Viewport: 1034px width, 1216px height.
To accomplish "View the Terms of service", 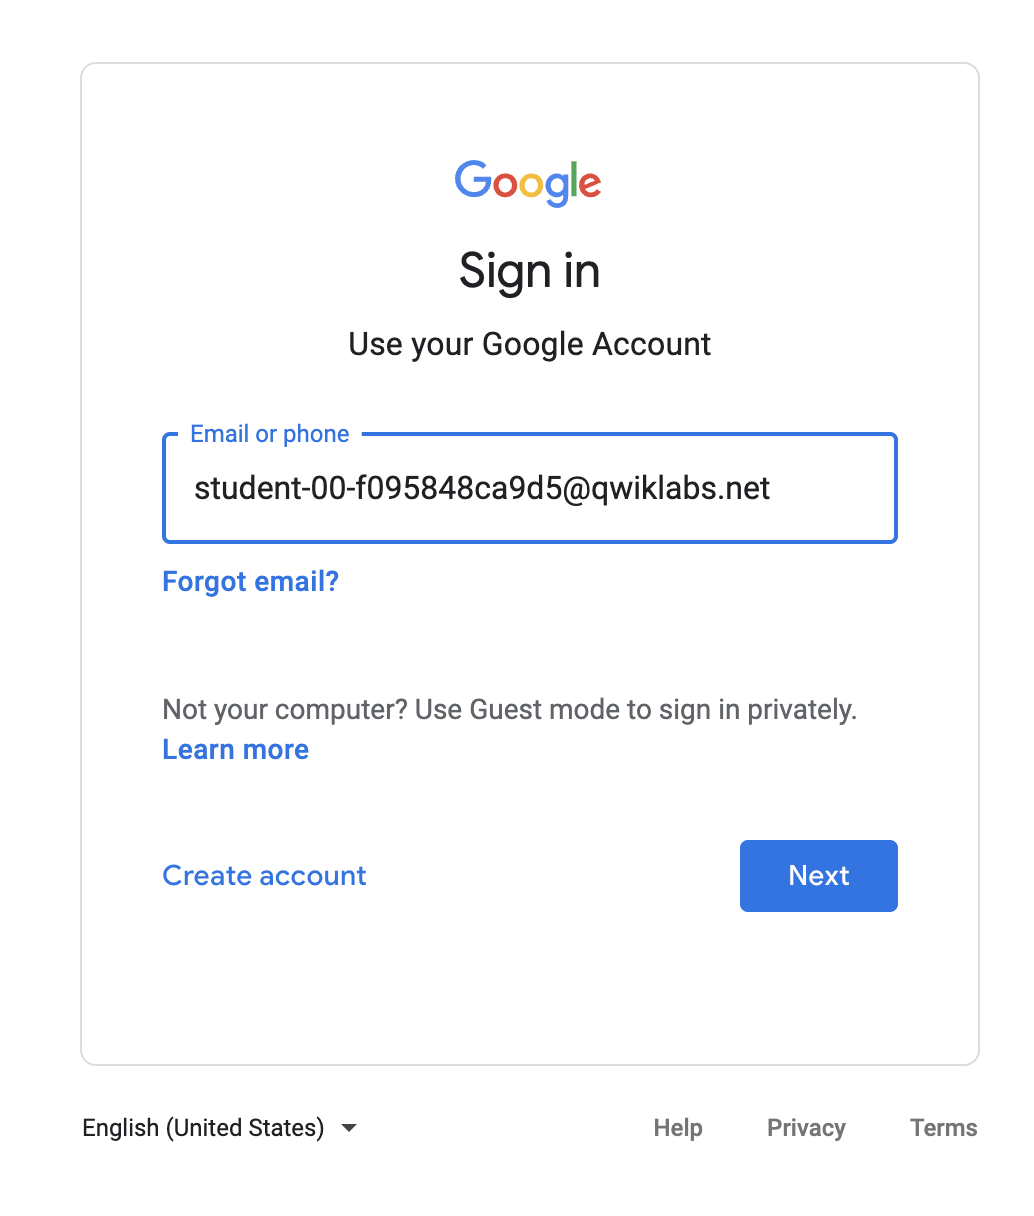I will (943, 1127).
